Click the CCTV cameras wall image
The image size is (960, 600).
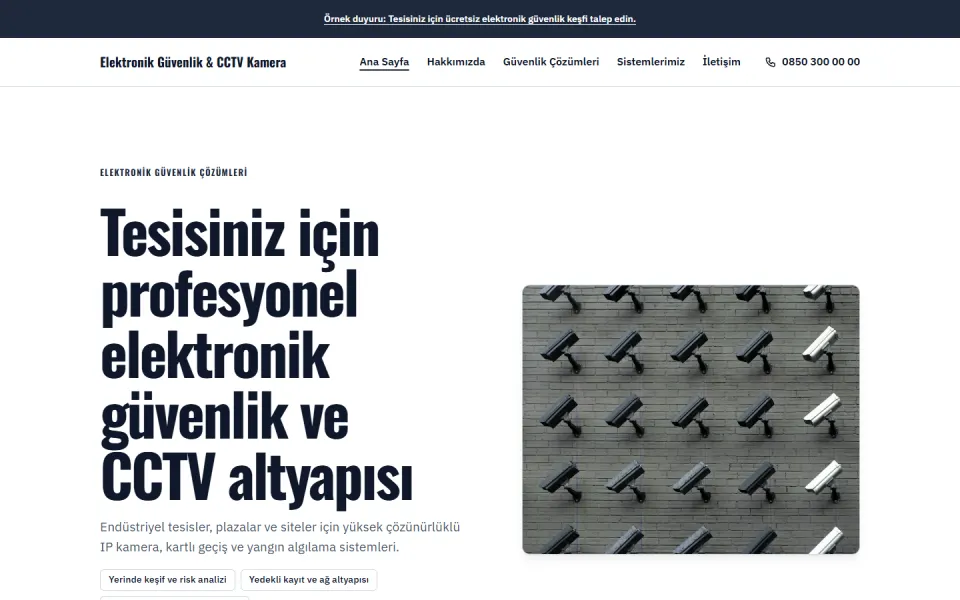pos(691,419)
